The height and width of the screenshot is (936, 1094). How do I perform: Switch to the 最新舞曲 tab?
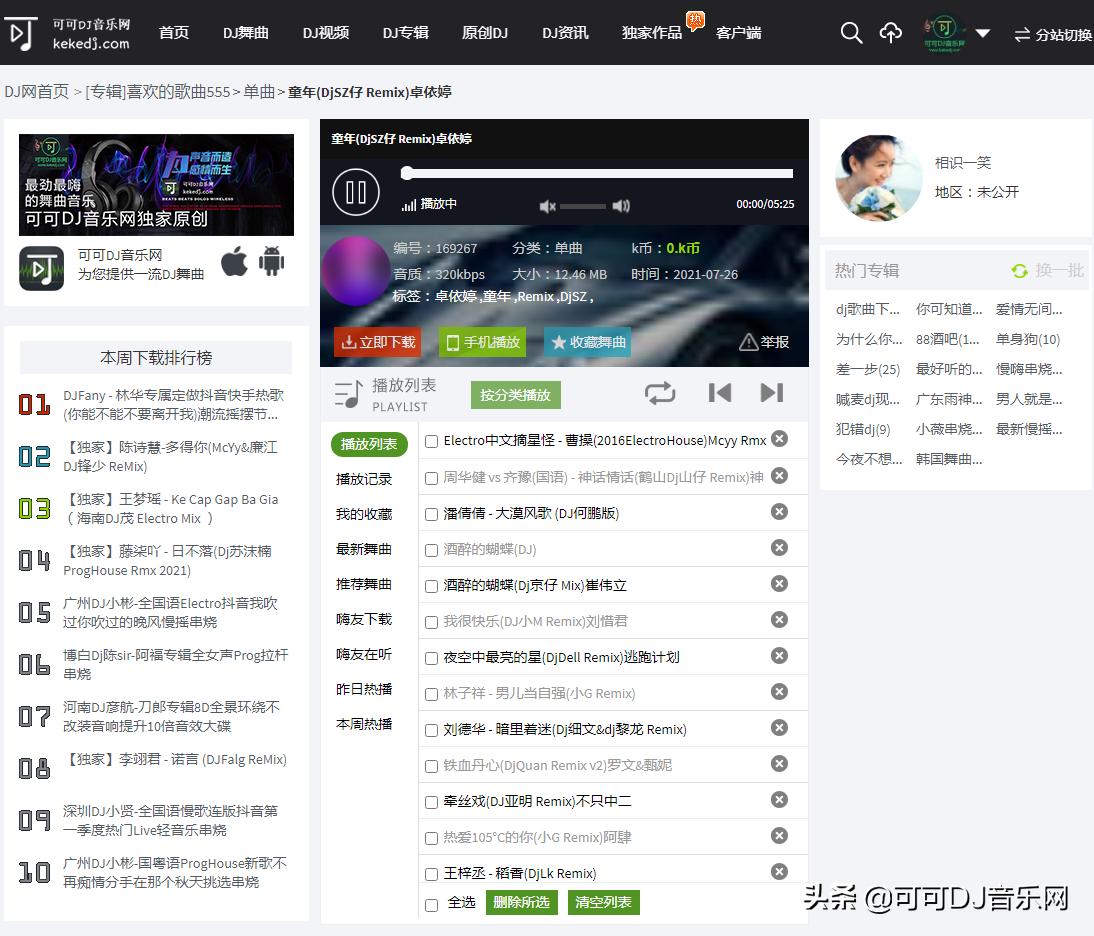(x=364, y=549)
